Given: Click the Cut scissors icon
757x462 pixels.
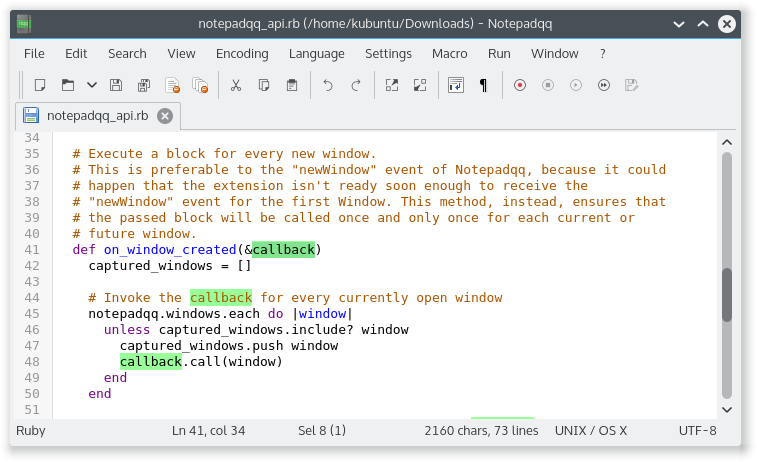Looking at the screenshot, I should 236,86.
